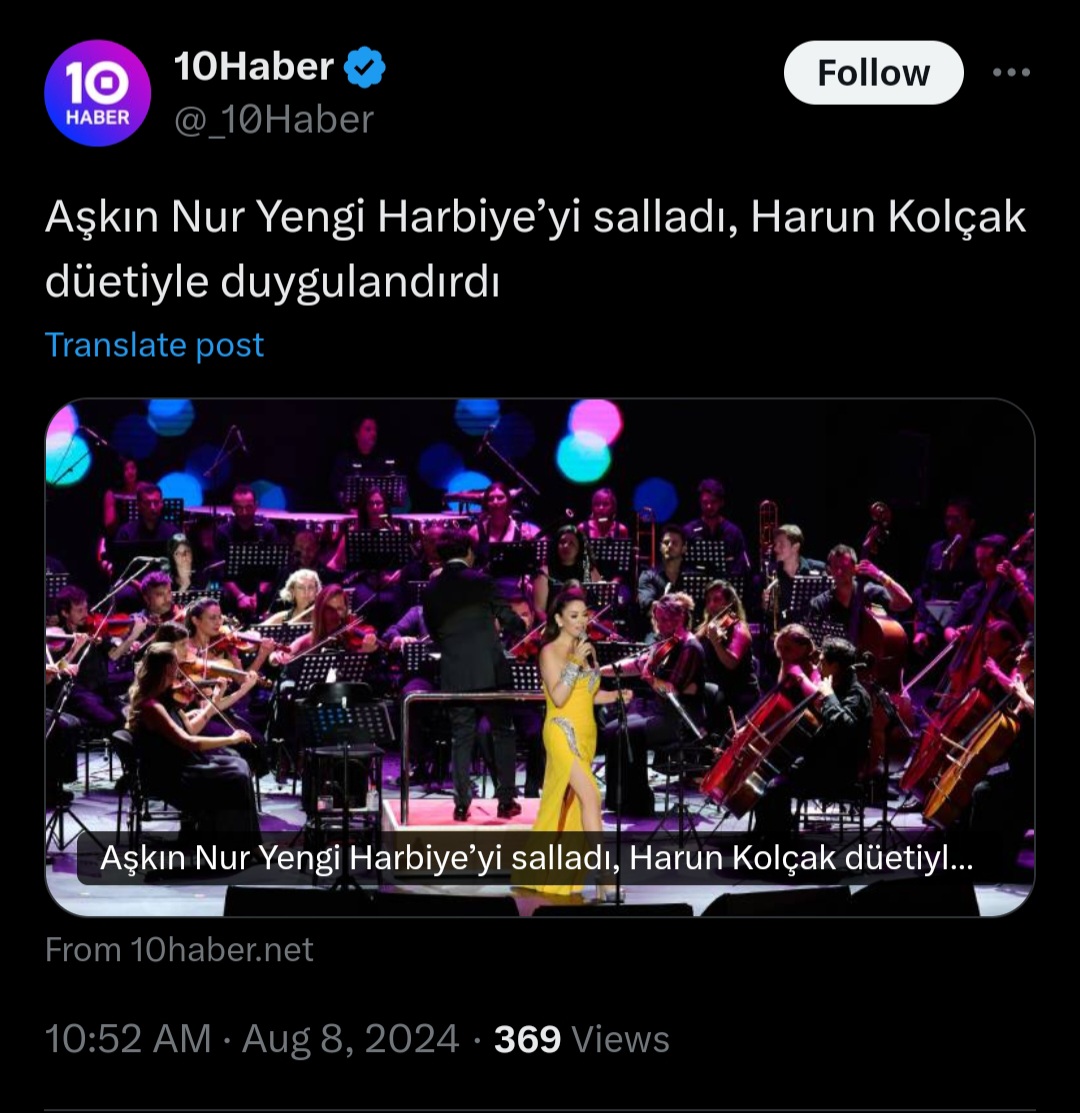Click the 10:52 AM timestamp
1080x1113 pixels.
[128, 1039]
